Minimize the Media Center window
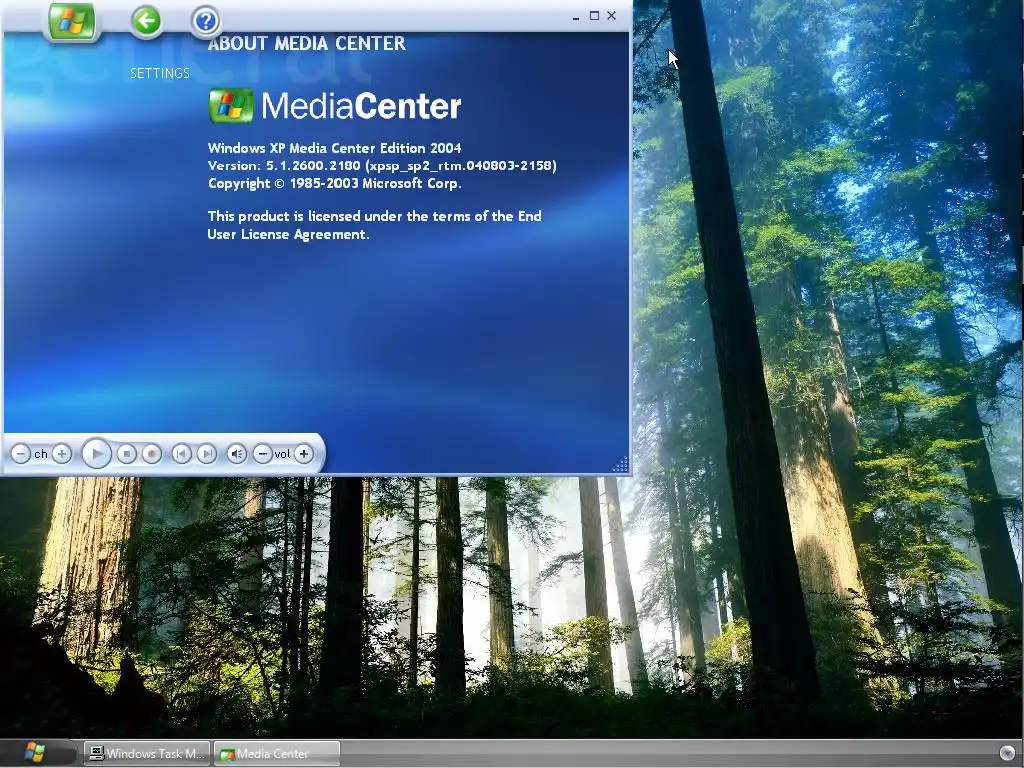The width and height of the screenshot is (1024, 768). (576, 16)
